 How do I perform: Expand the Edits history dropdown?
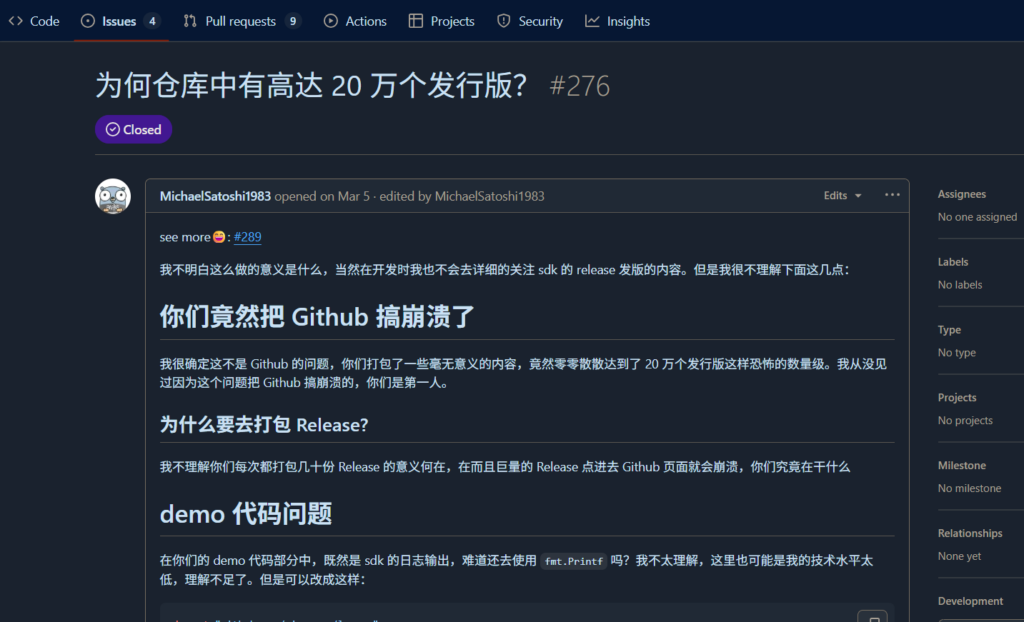click(842, 196)
